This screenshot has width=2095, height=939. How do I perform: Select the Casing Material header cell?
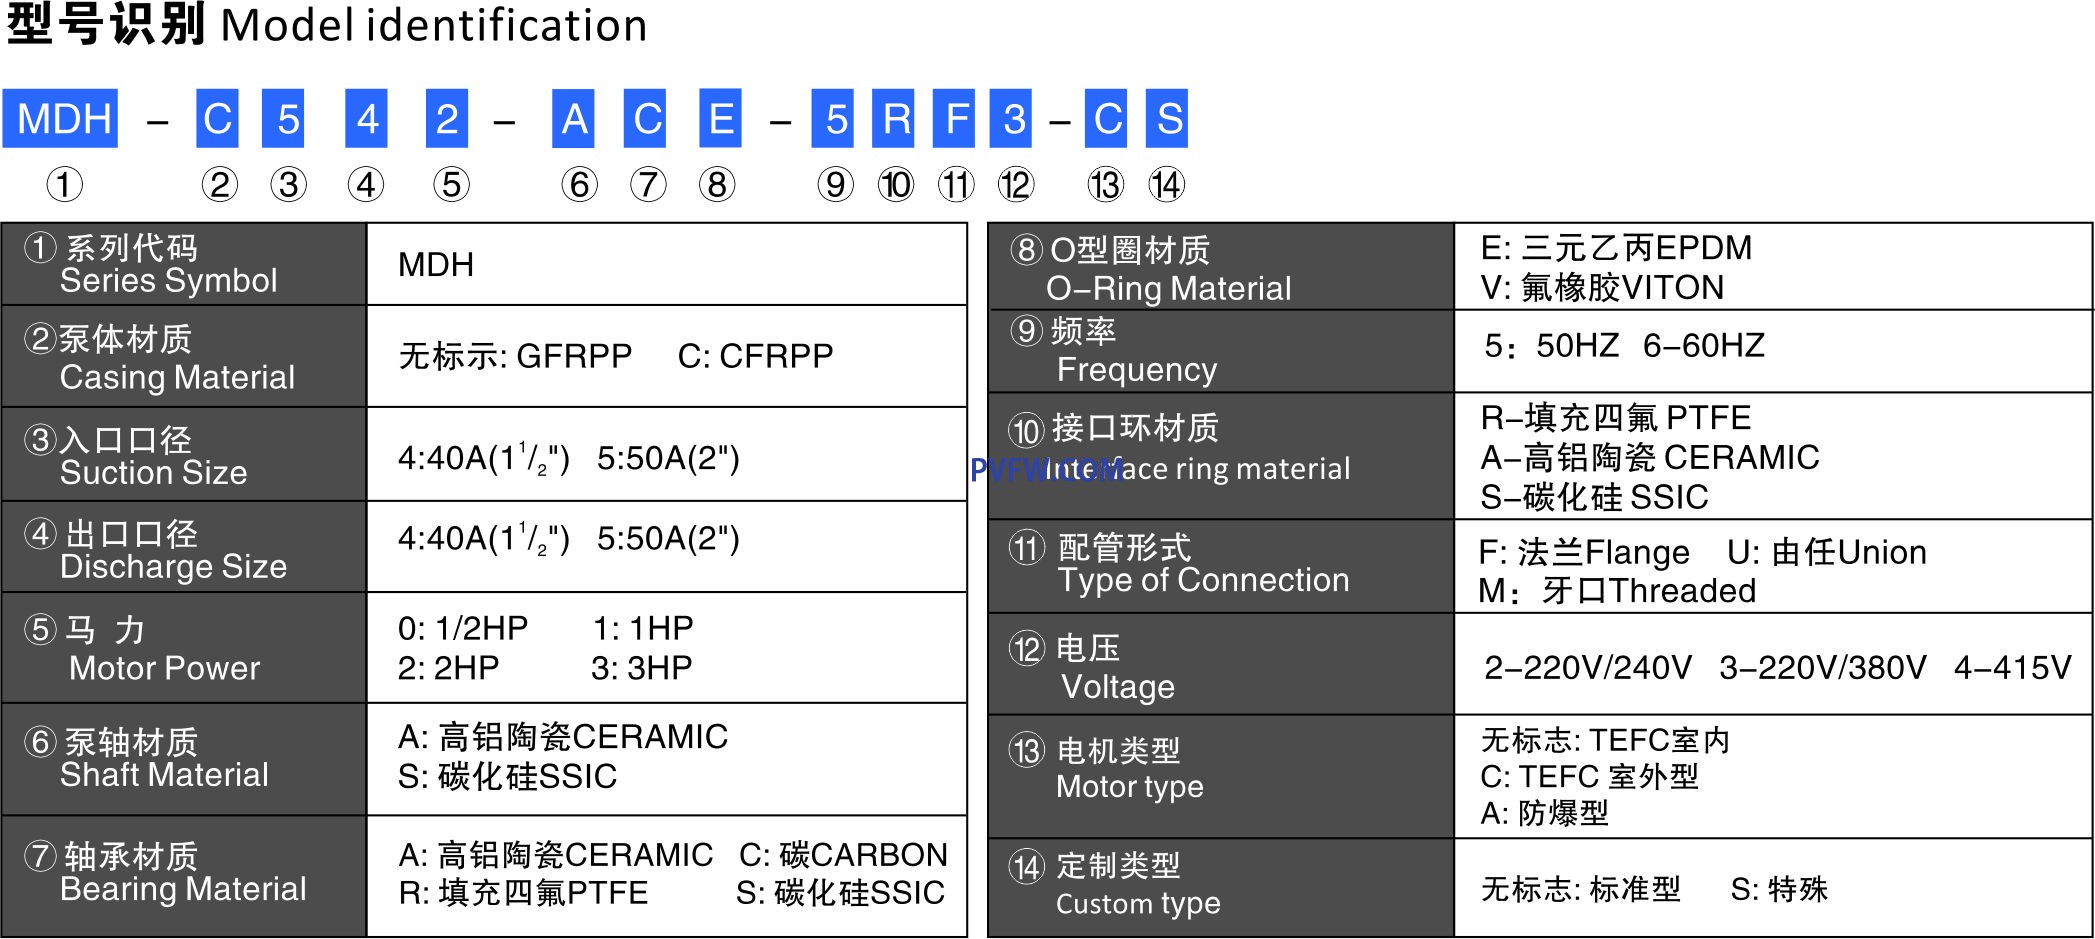[184, 357]
